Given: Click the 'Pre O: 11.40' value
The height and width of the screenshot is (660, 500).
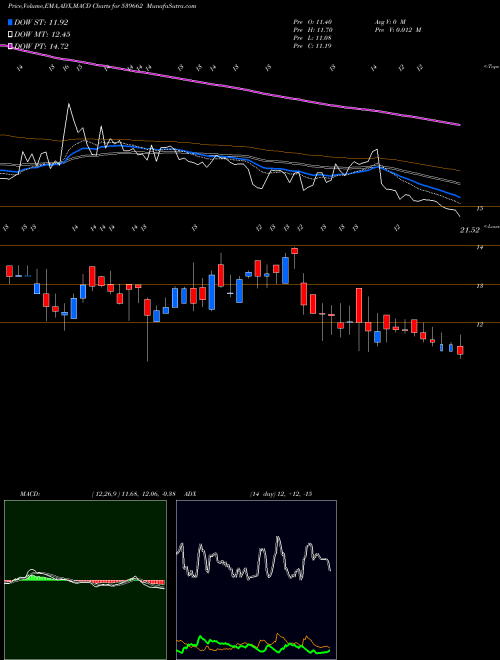Looking at the screenshot, I should [313, 22].
